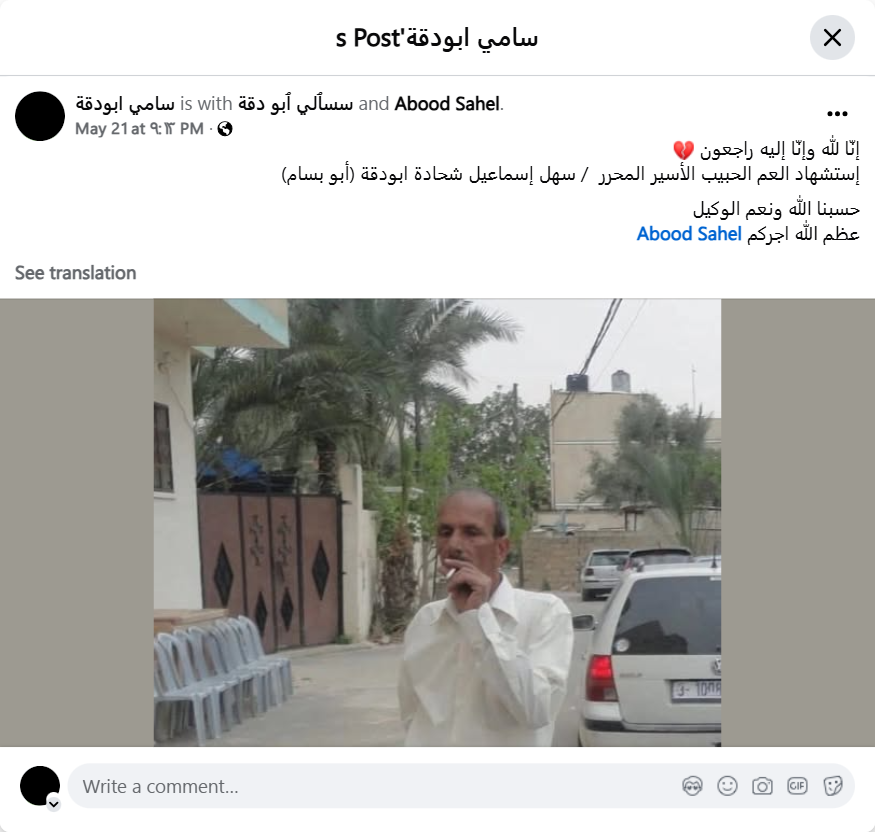Open tagged profile سسألي أبو دقة

coord(295,104)
